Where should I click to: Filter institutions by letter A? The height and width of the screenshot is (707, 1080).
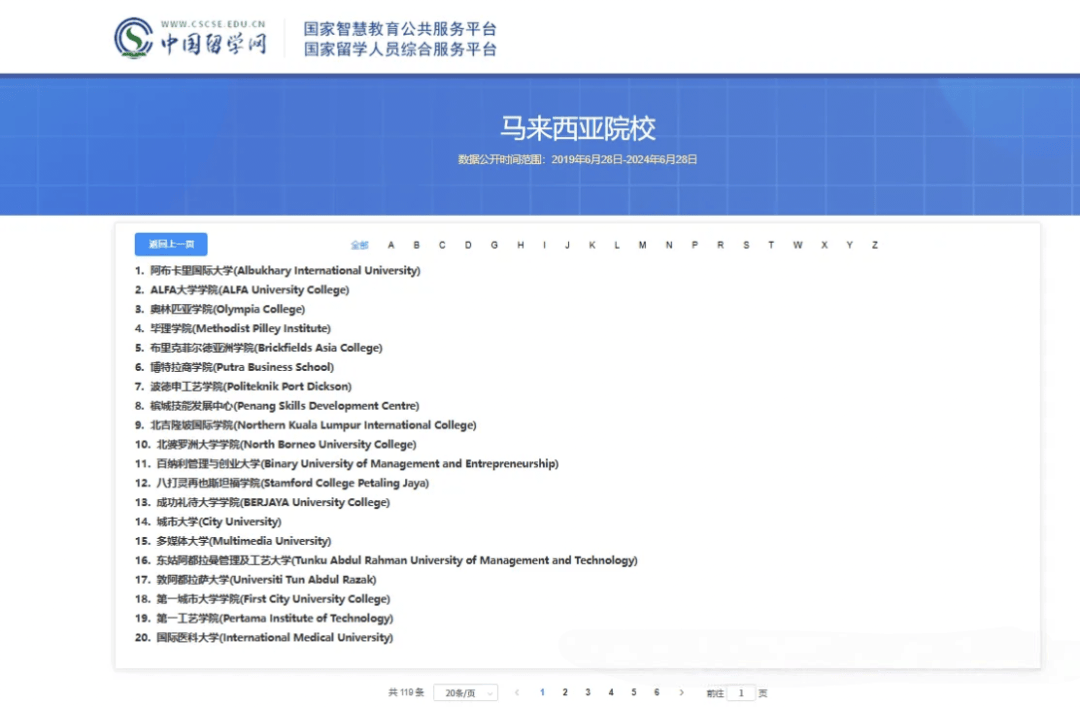[x=391, y=245]
